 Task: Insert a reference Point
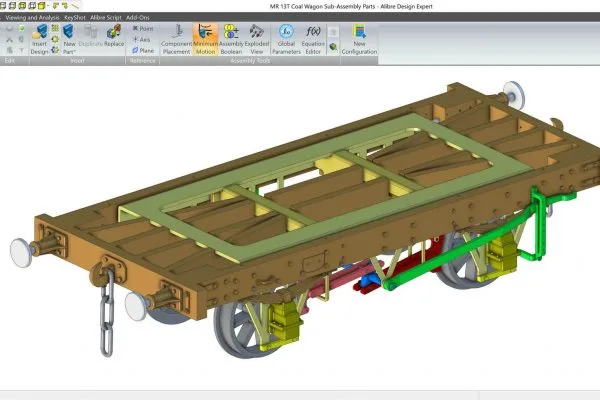click(x=143, y=28)
